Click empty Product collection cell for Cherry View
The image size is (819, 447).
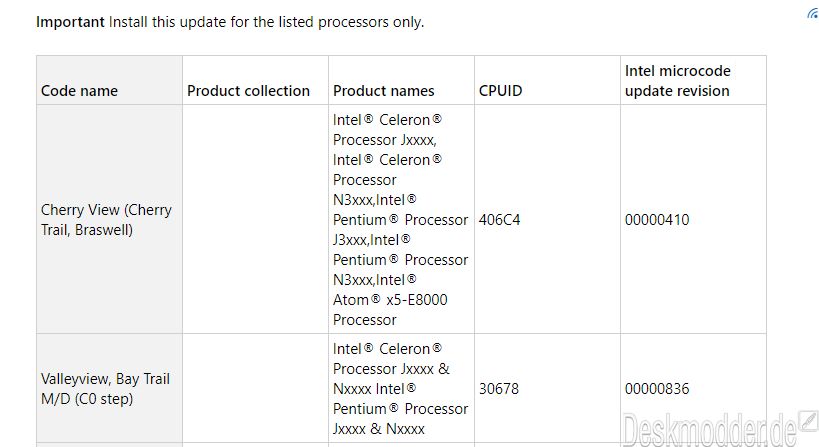click(255, 219)
